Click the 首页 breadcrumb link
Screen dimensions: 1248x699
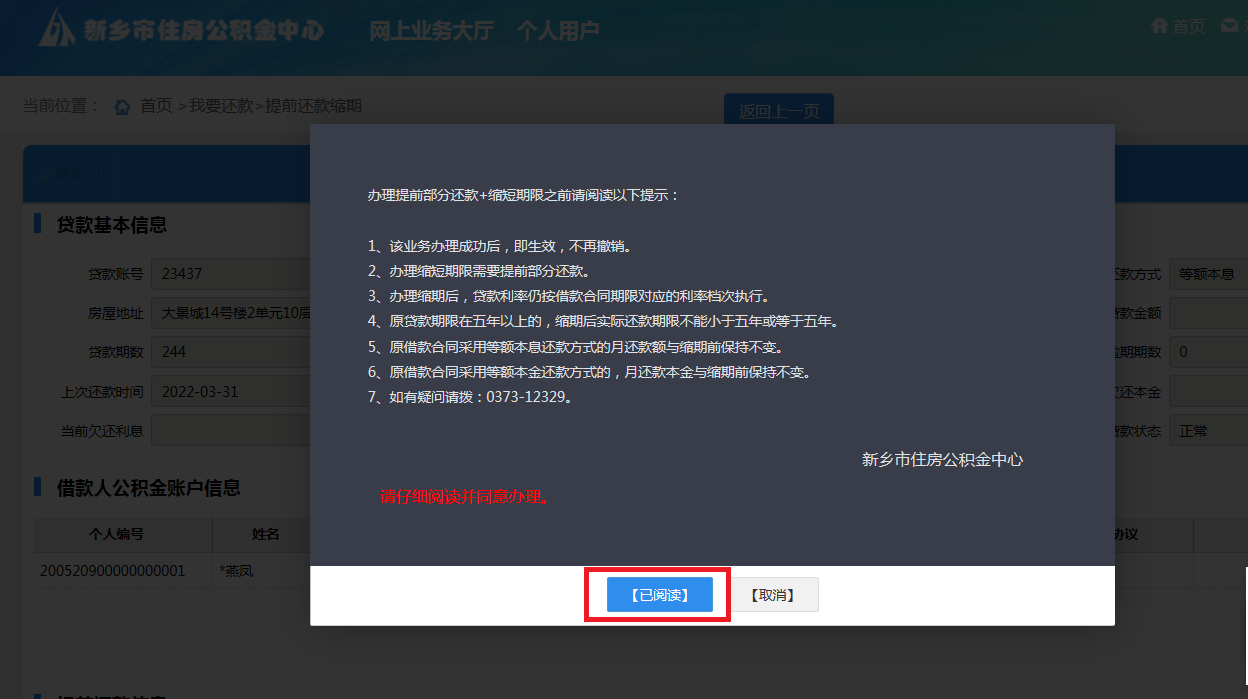pyautogui.click(x=156, y=106)
